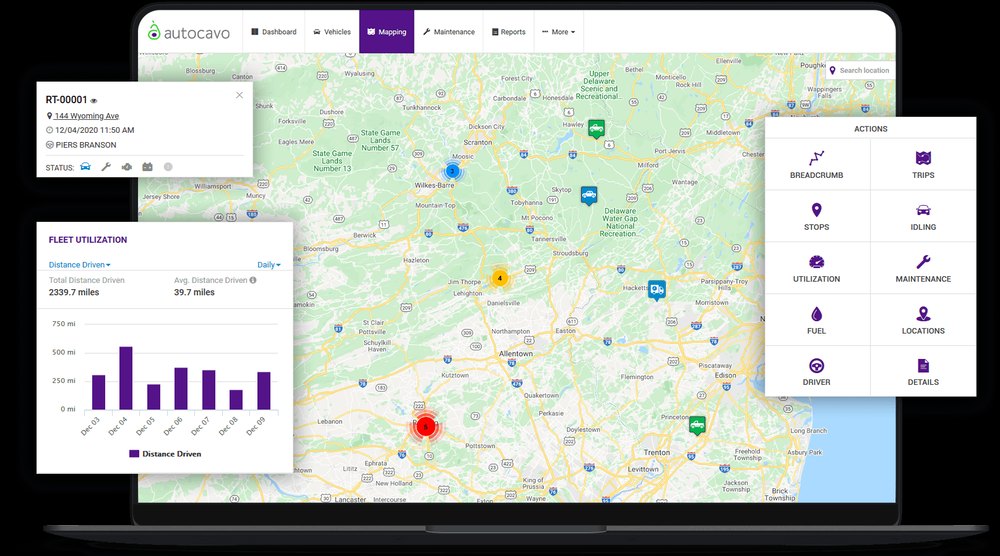The width and height of the screenshot is (1000, 556).
Task: Open the Utilization action
Action: (817, 268)
